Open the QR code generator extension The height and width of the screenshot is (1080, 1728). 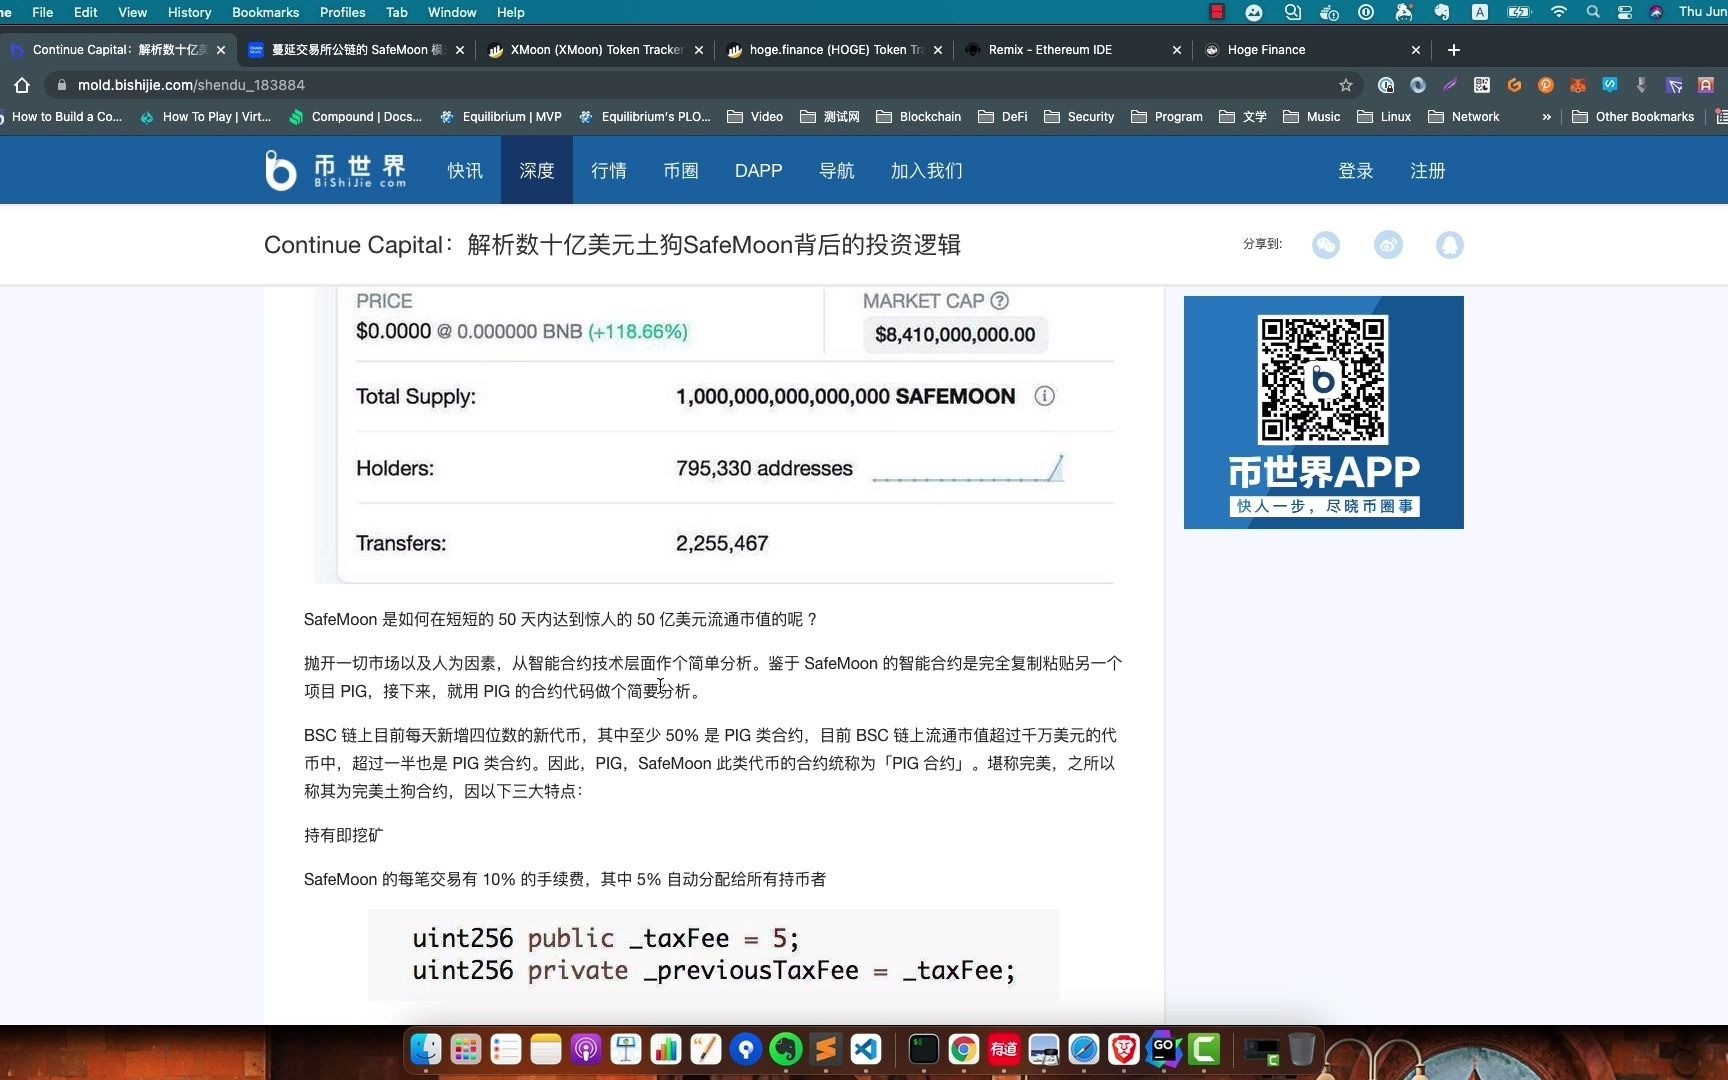coord(1482,85)
